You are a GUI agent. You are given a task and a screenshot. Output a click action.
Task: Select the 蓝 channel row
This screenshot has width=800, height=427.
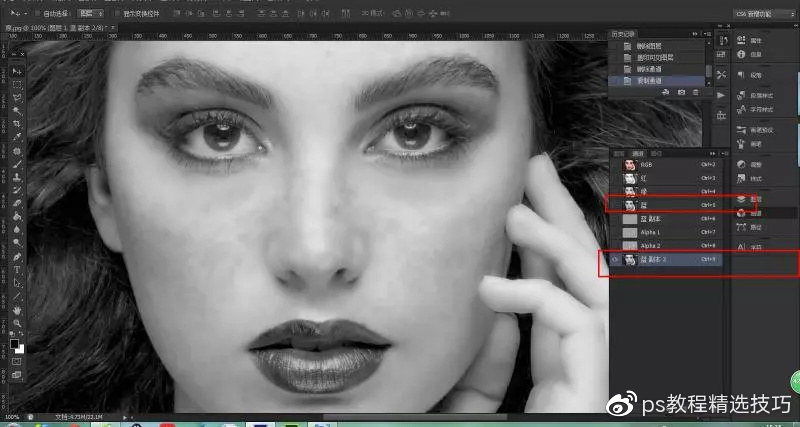point(660,203)
